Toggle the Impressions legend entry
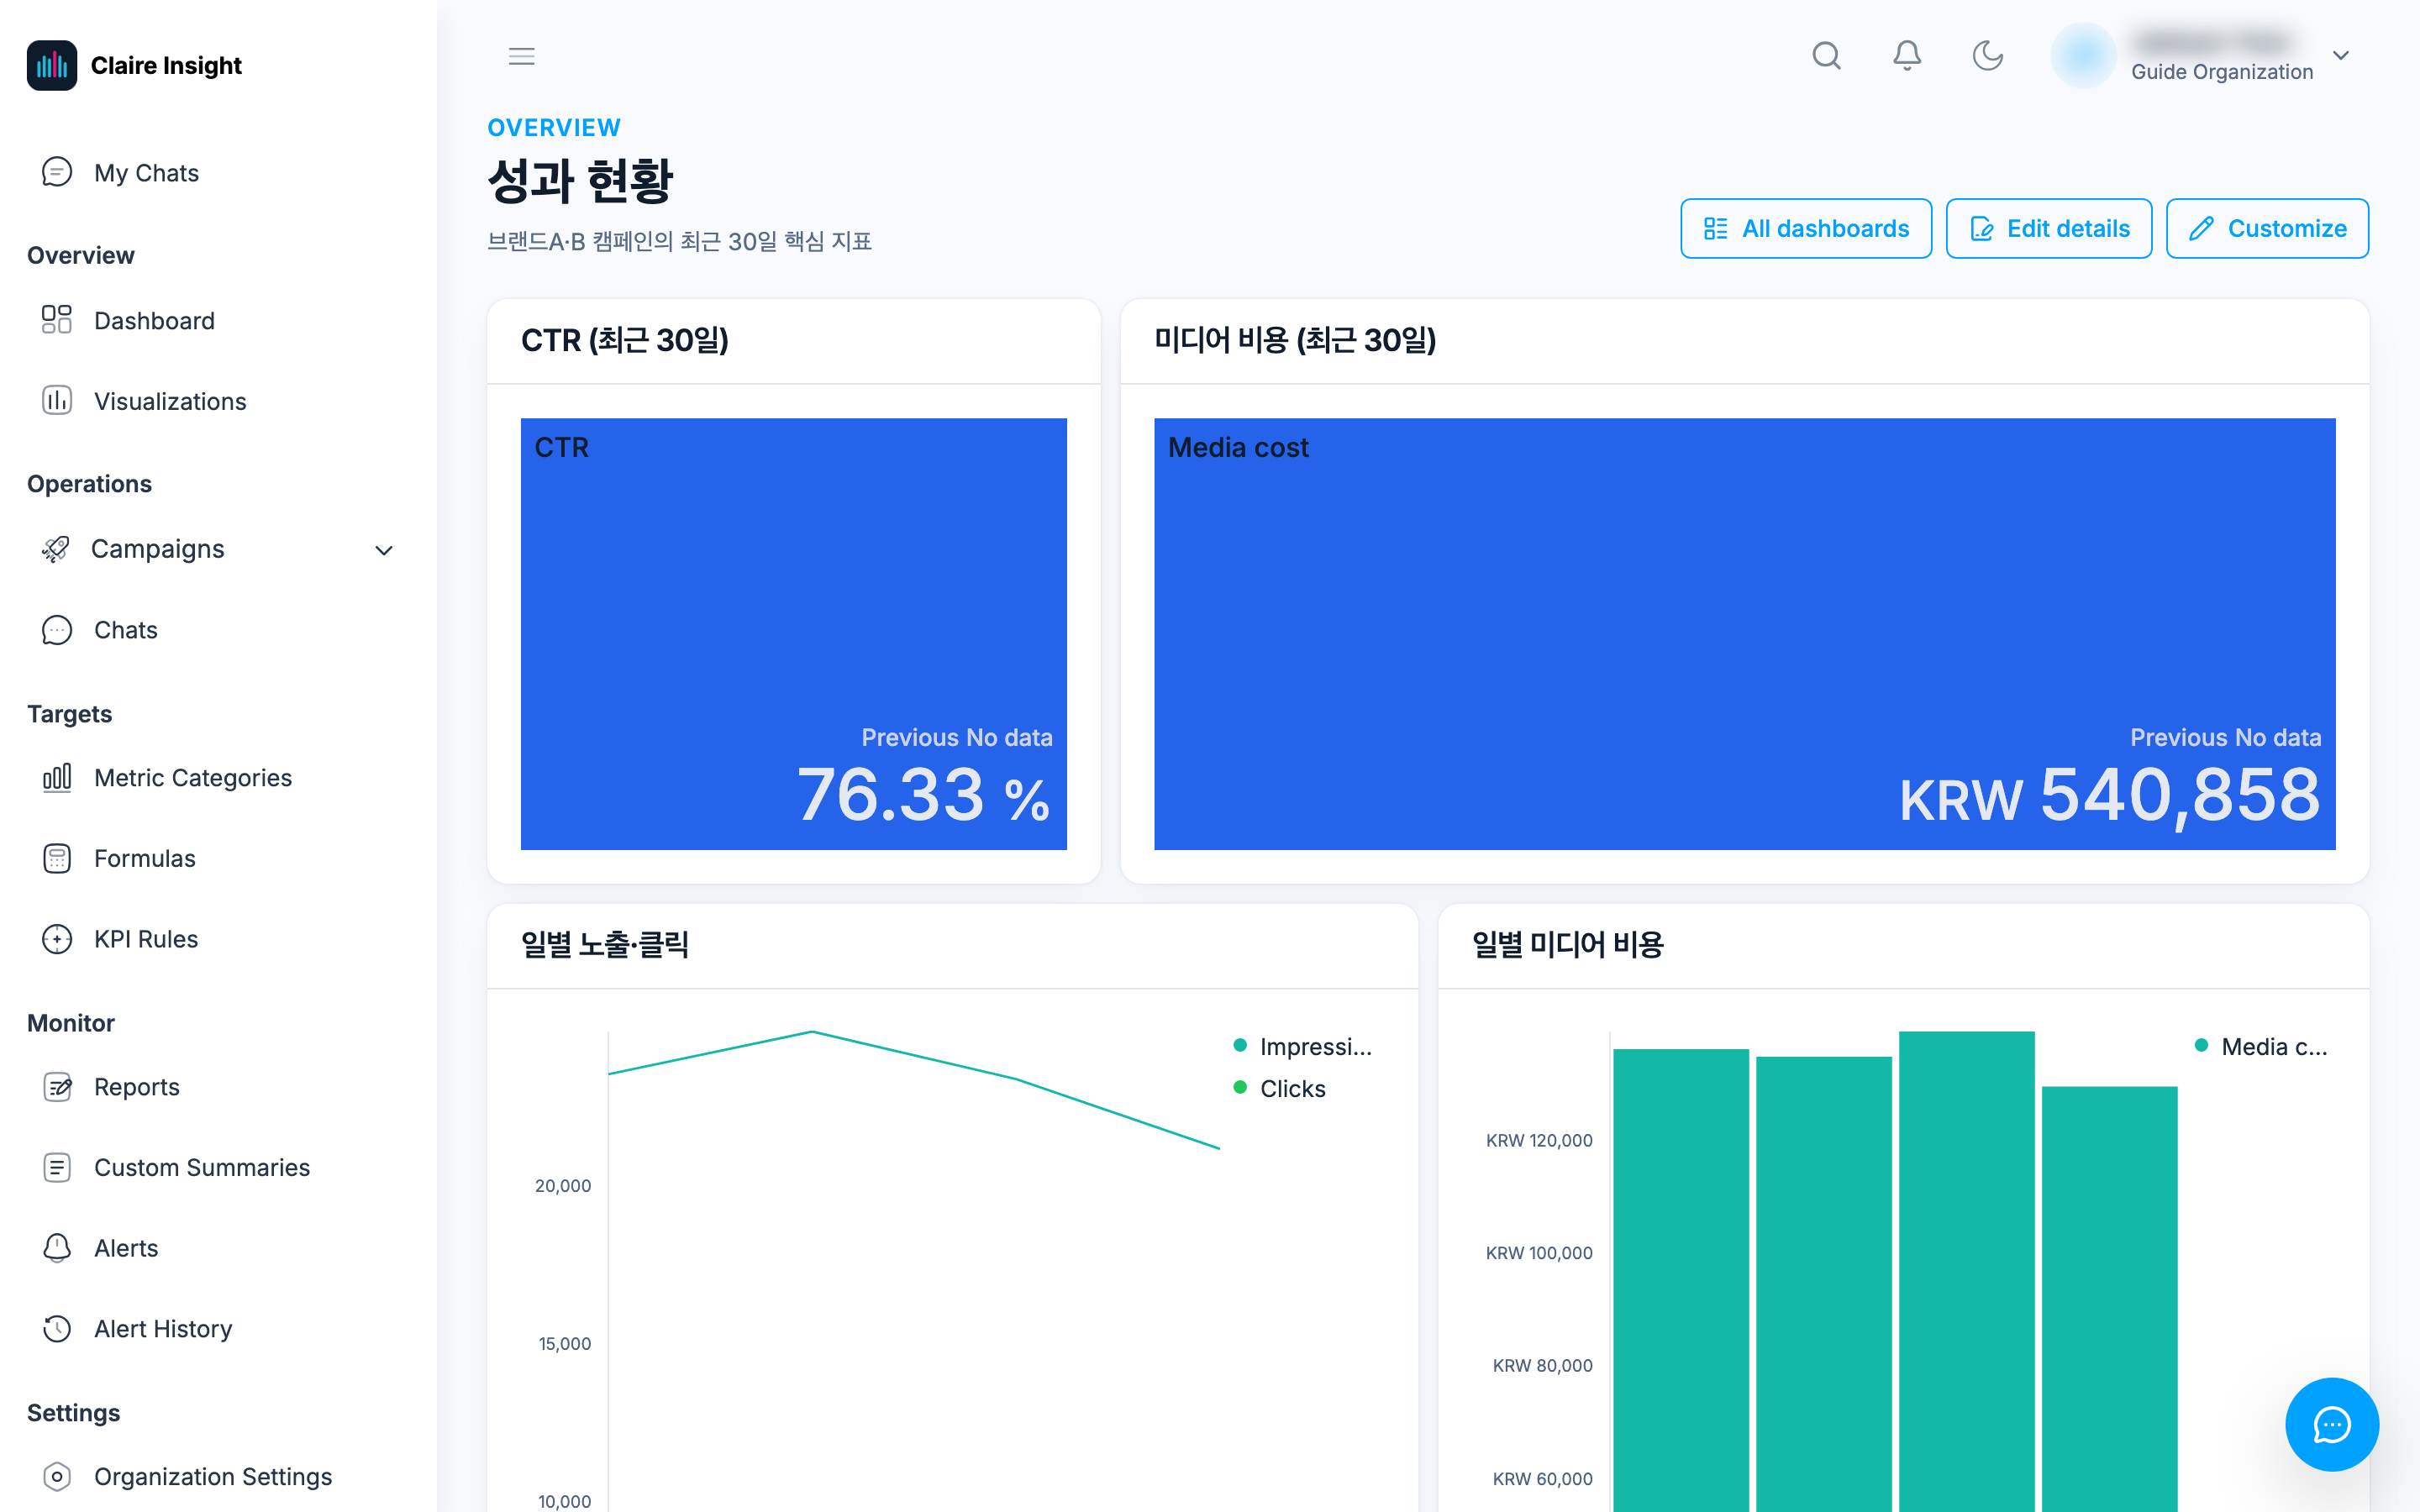Viewport: 2420px width, 1512px height. (x=1303, y=1046)
